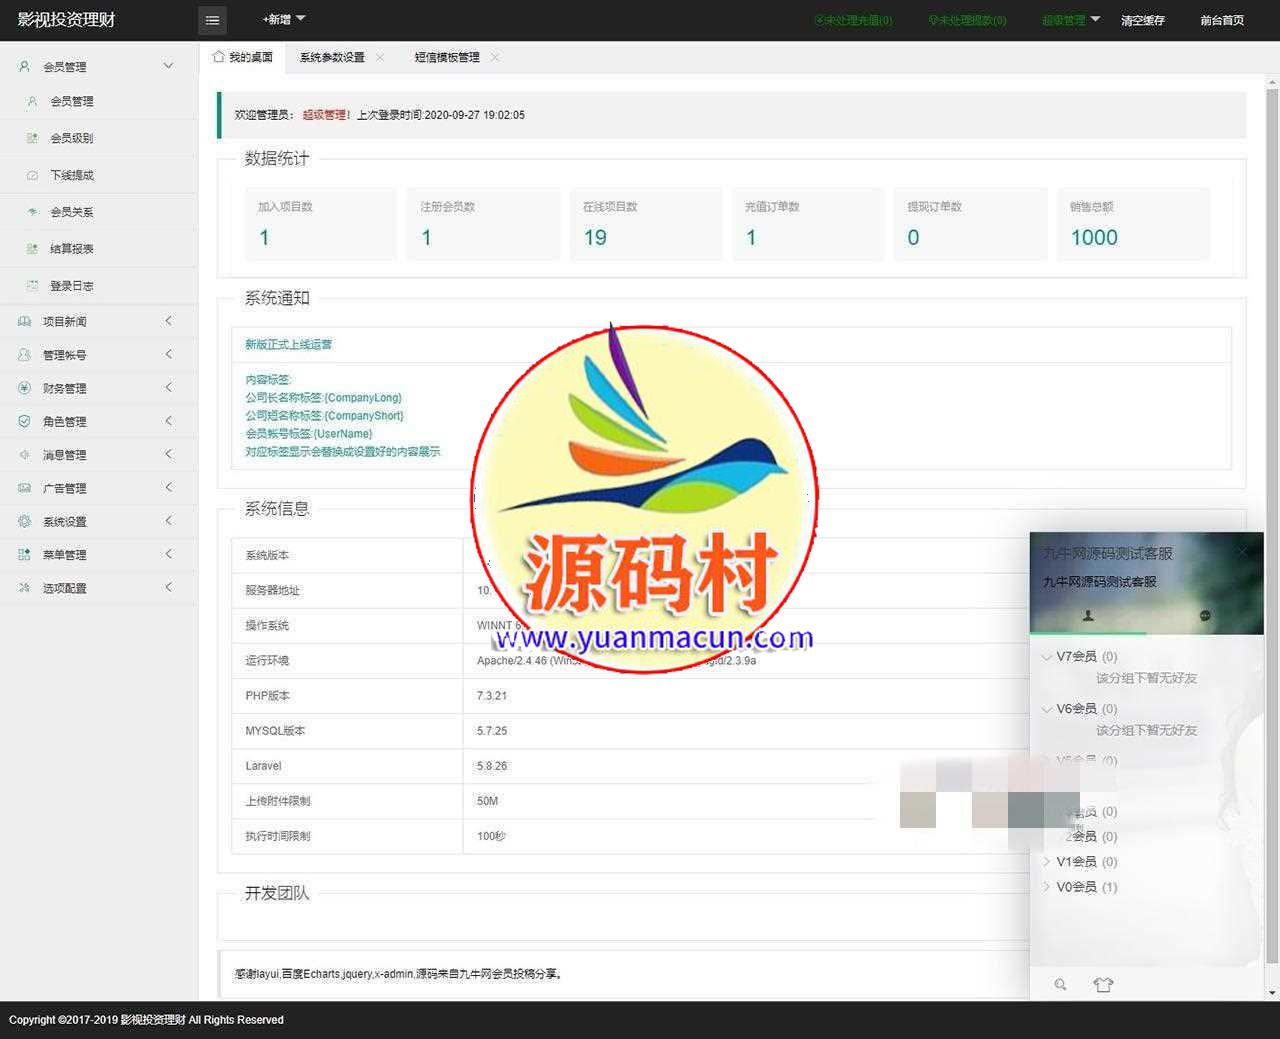
Task: Click the 系统设置 gear icon
Action: pyautogui.click(x=24, y=521)
